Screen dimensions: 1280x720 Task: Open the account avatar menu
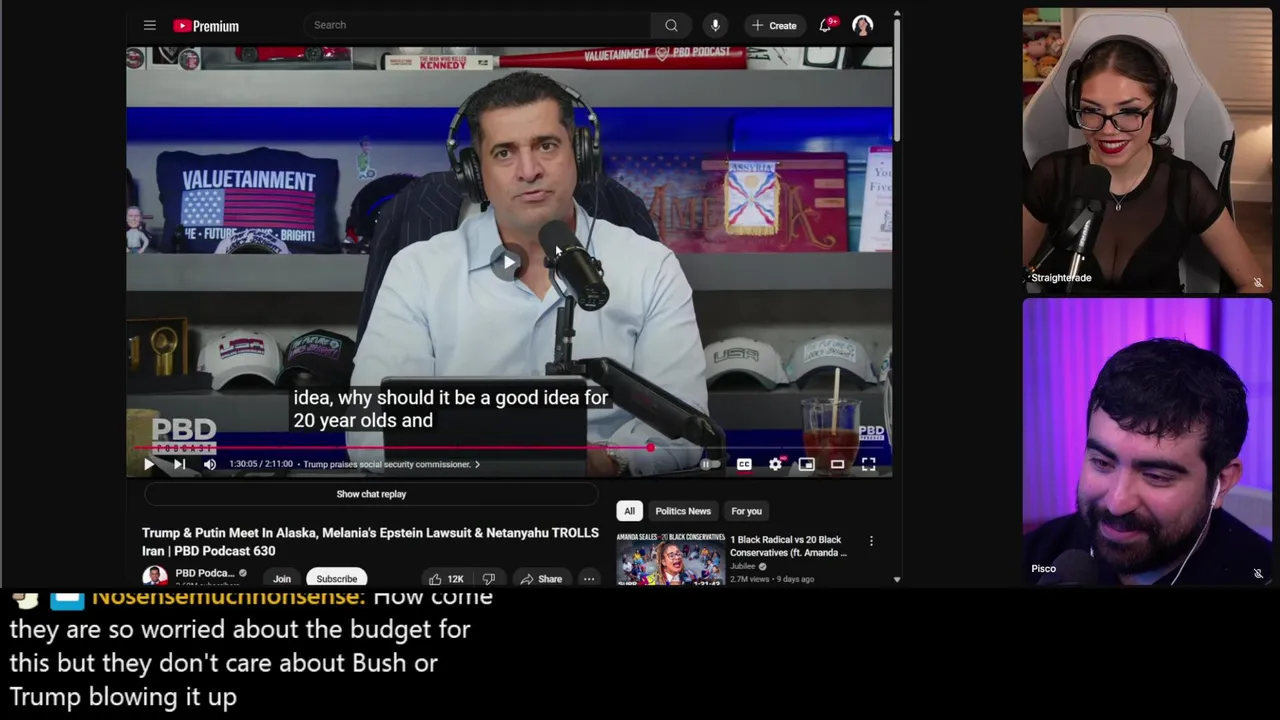[x=862, y=25]
